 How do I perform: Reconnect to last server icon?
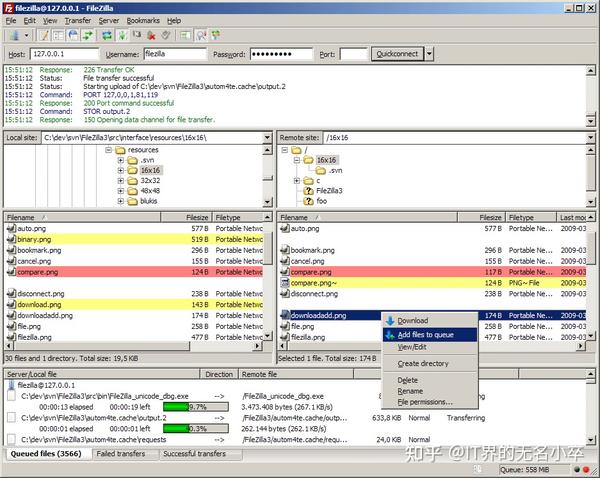[166, 36]
